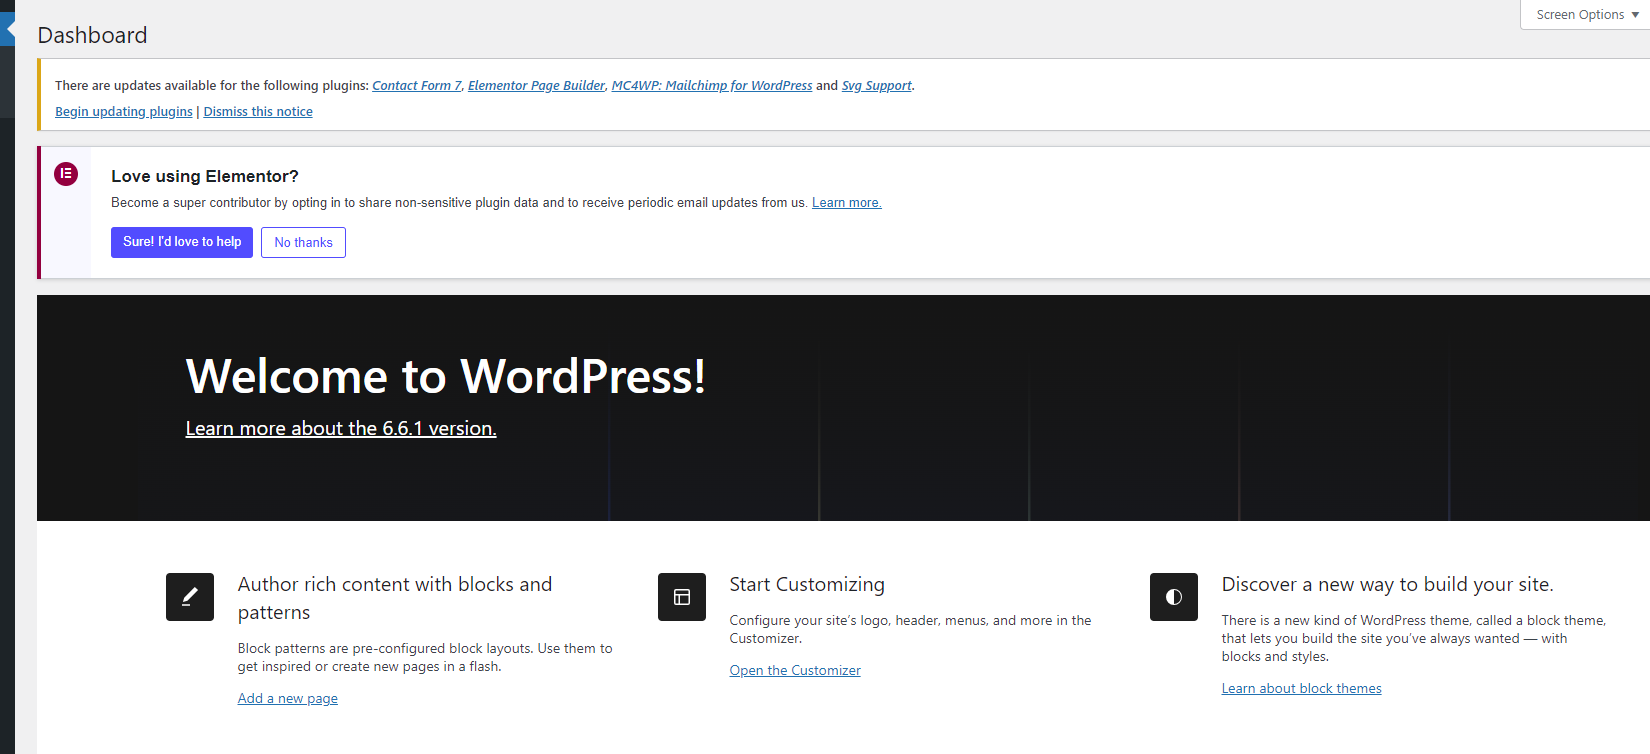Click the pencil edit icon for blocks
Screen dimensions: 1650x754
click(190, 597)
